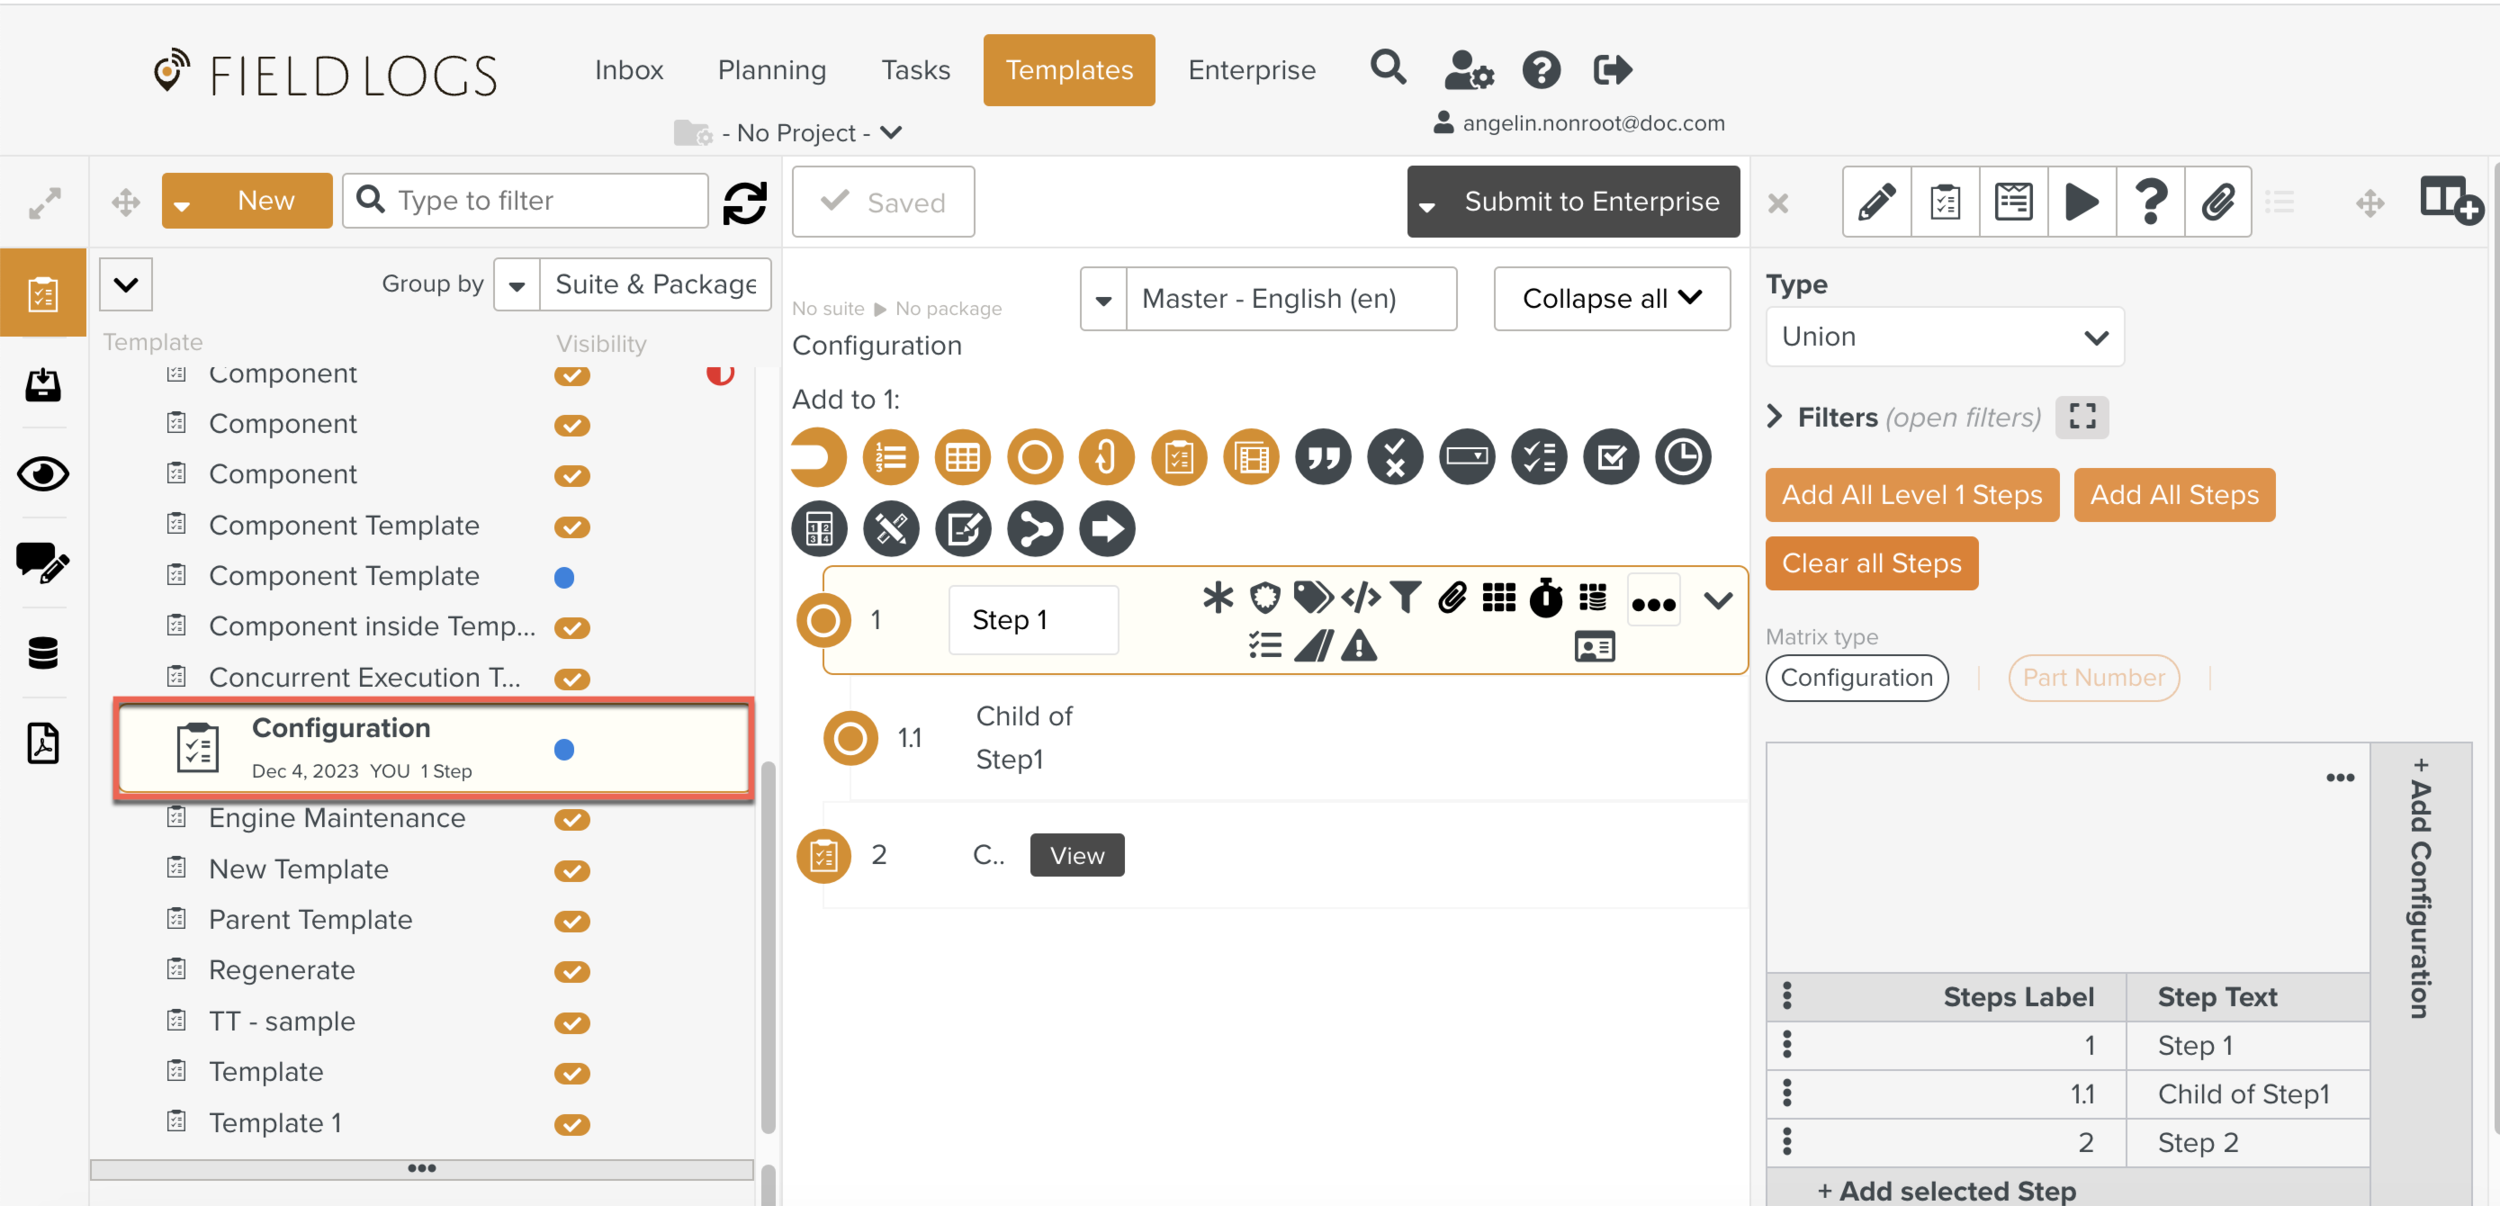Open the download inbox sidebar icon
The image size is (2500, 1206).
(x=43, y=384)
